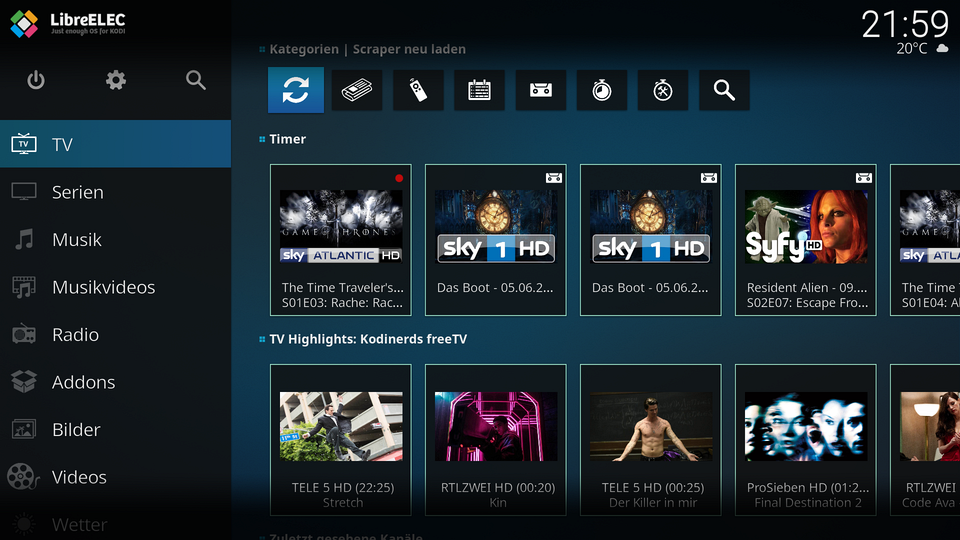Open TELE 5 HD Stretch highlight
Image resolution: width=960 pixels, height=540 pixels.
point(341,440)
